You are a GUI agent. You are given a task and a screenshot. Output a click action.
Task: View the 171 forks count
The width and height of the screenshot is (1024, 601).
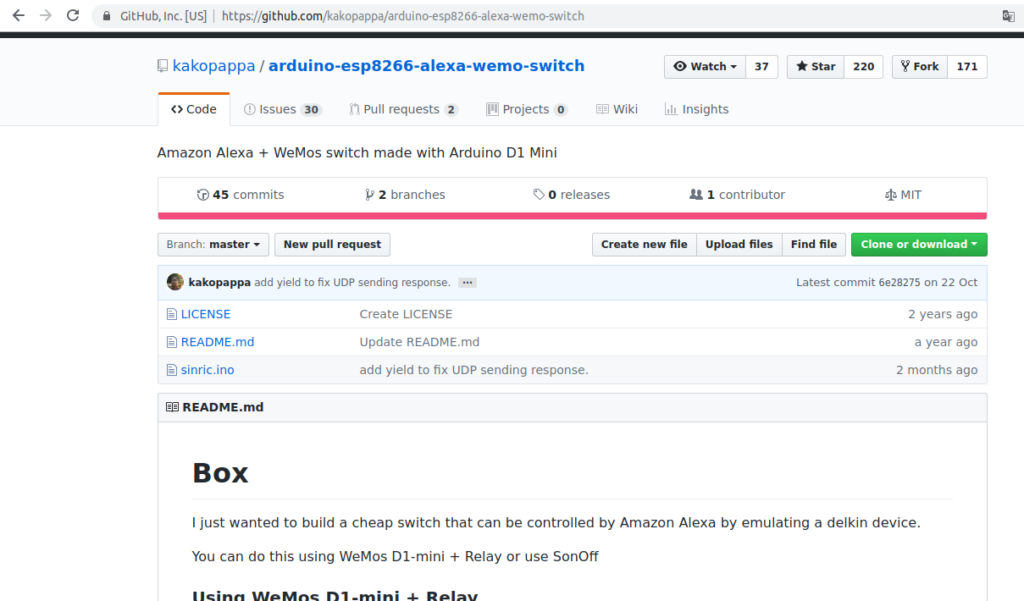[x=967, y=67]
